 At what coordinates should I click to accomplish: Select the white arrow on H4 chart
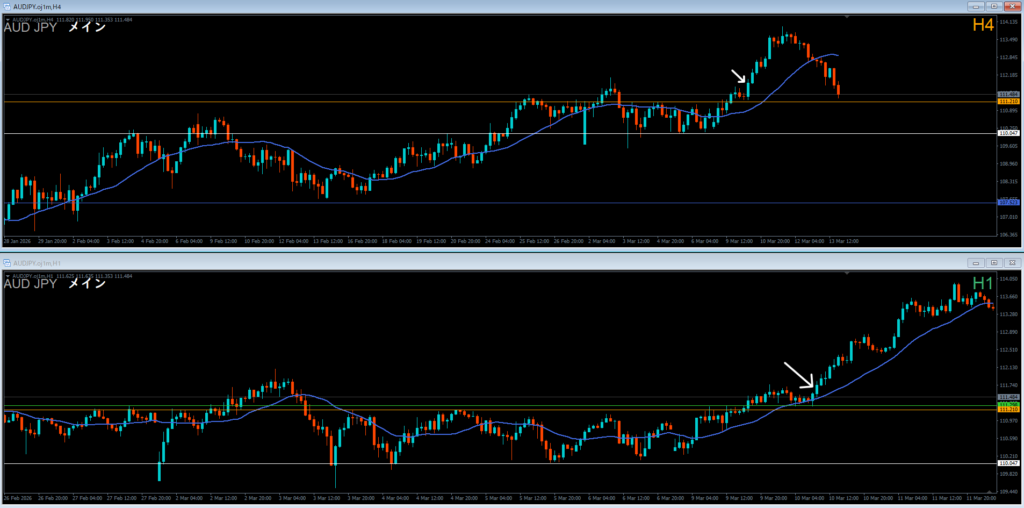pos(739,78)
